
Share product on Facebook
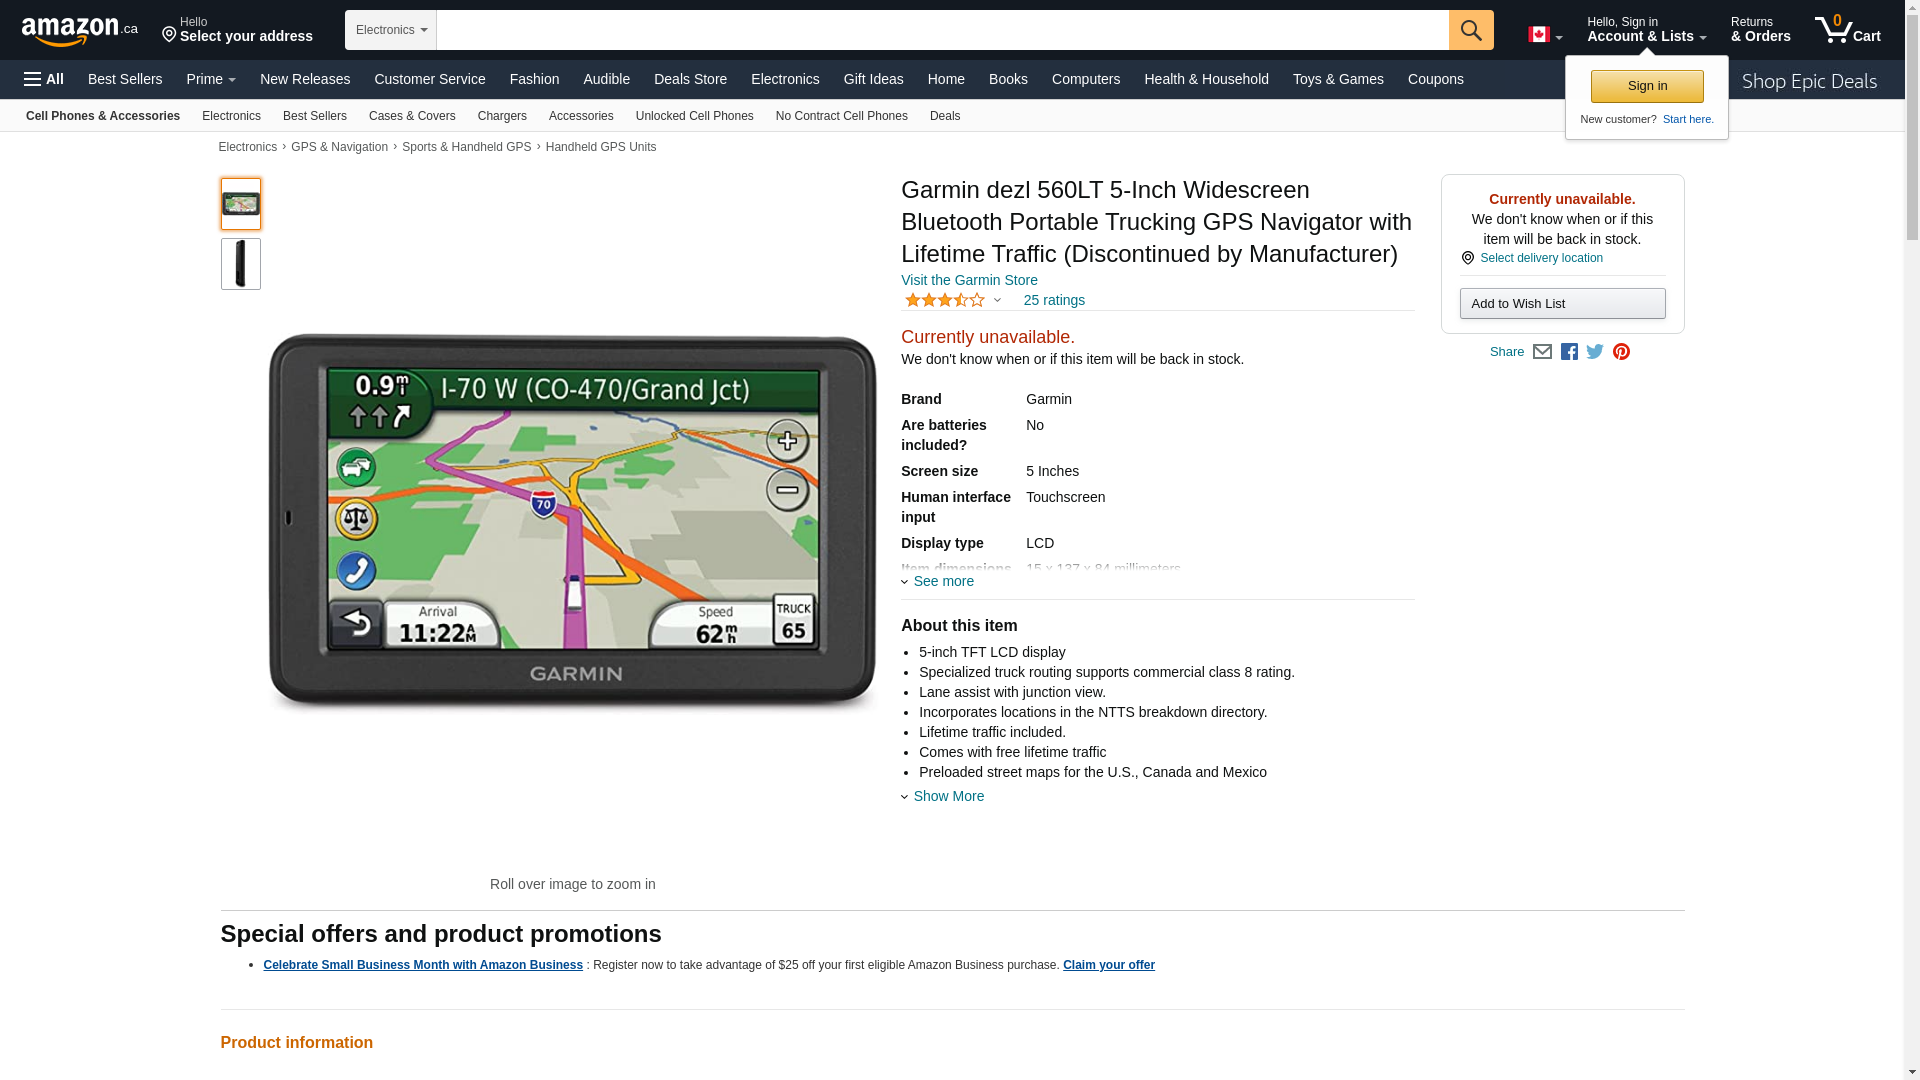(1569, 352)
